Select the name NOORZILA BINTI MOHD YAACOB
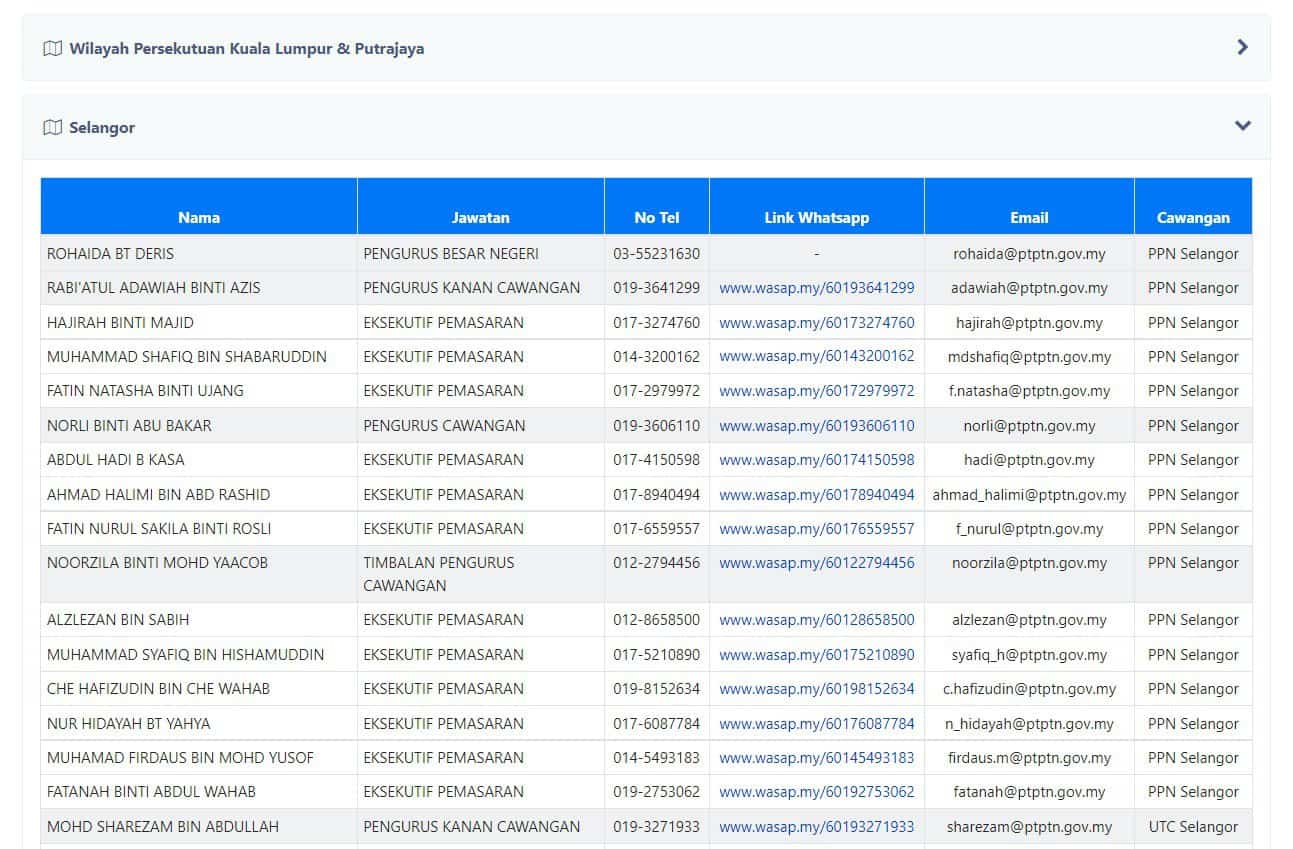 [157, 563]
